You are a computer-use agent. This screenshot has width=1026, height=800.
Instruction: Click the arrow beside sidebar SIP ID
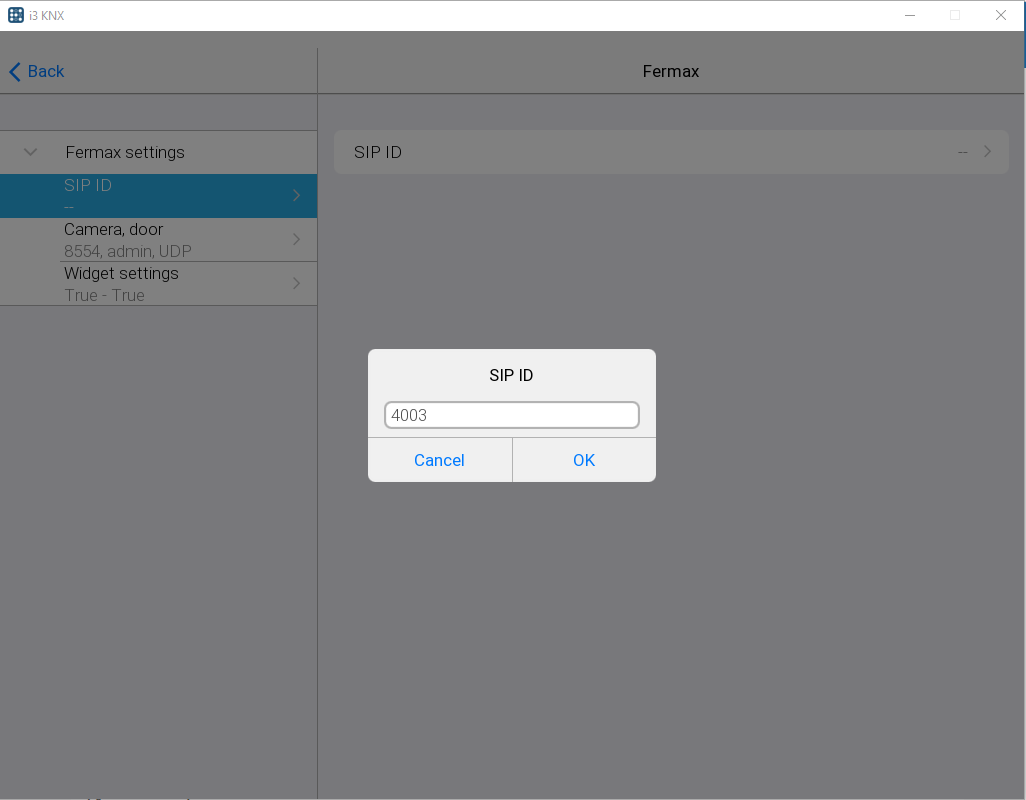pos(296,195)
